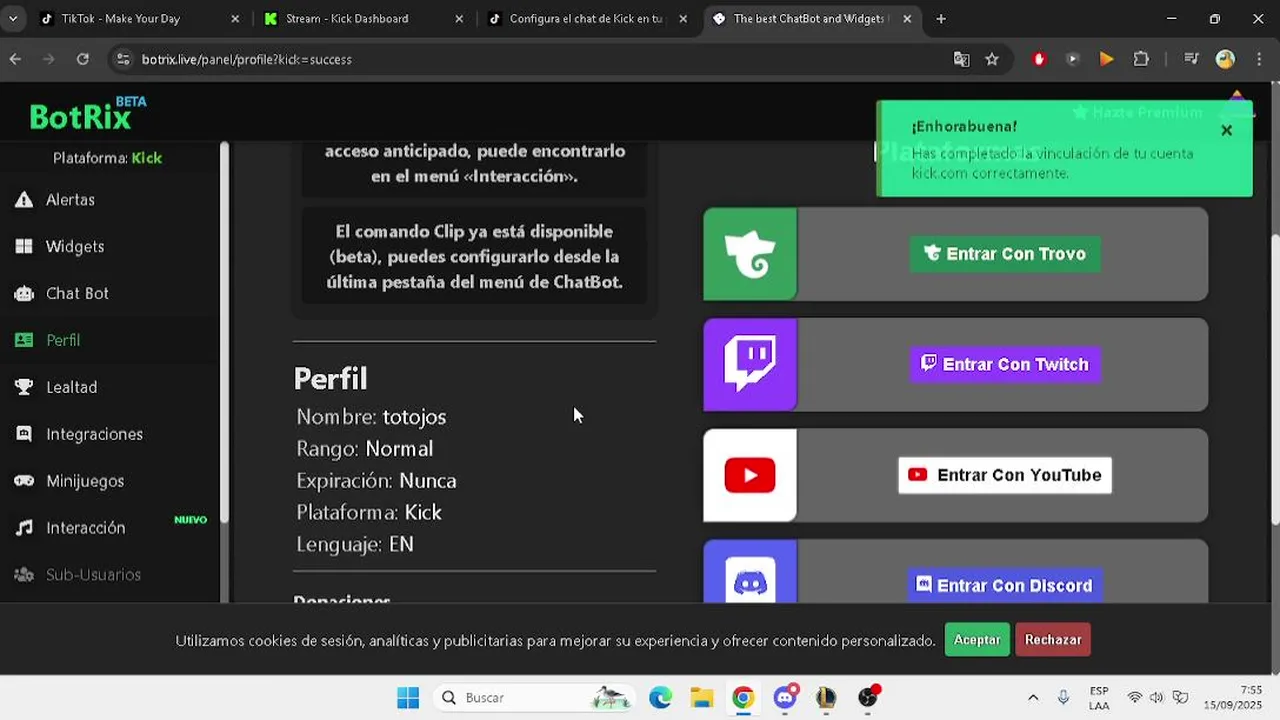Image resolution: width=1280 pixels, height=720 pixels.
Task: Click the page vertical scrollbar
Action: (x=1274, y=380)
